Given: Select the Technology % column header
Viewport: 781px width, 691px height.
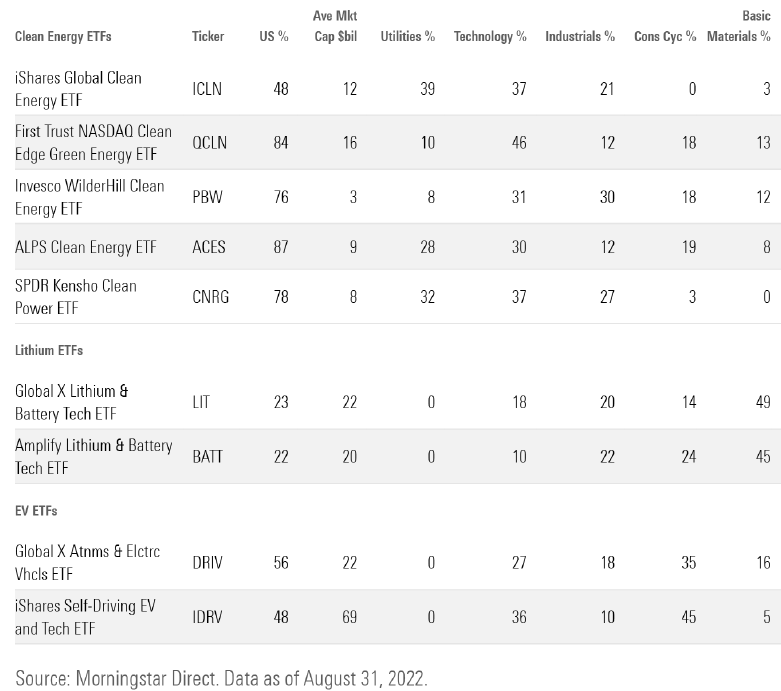Looking at the screenshot, I should pos(490,37).
